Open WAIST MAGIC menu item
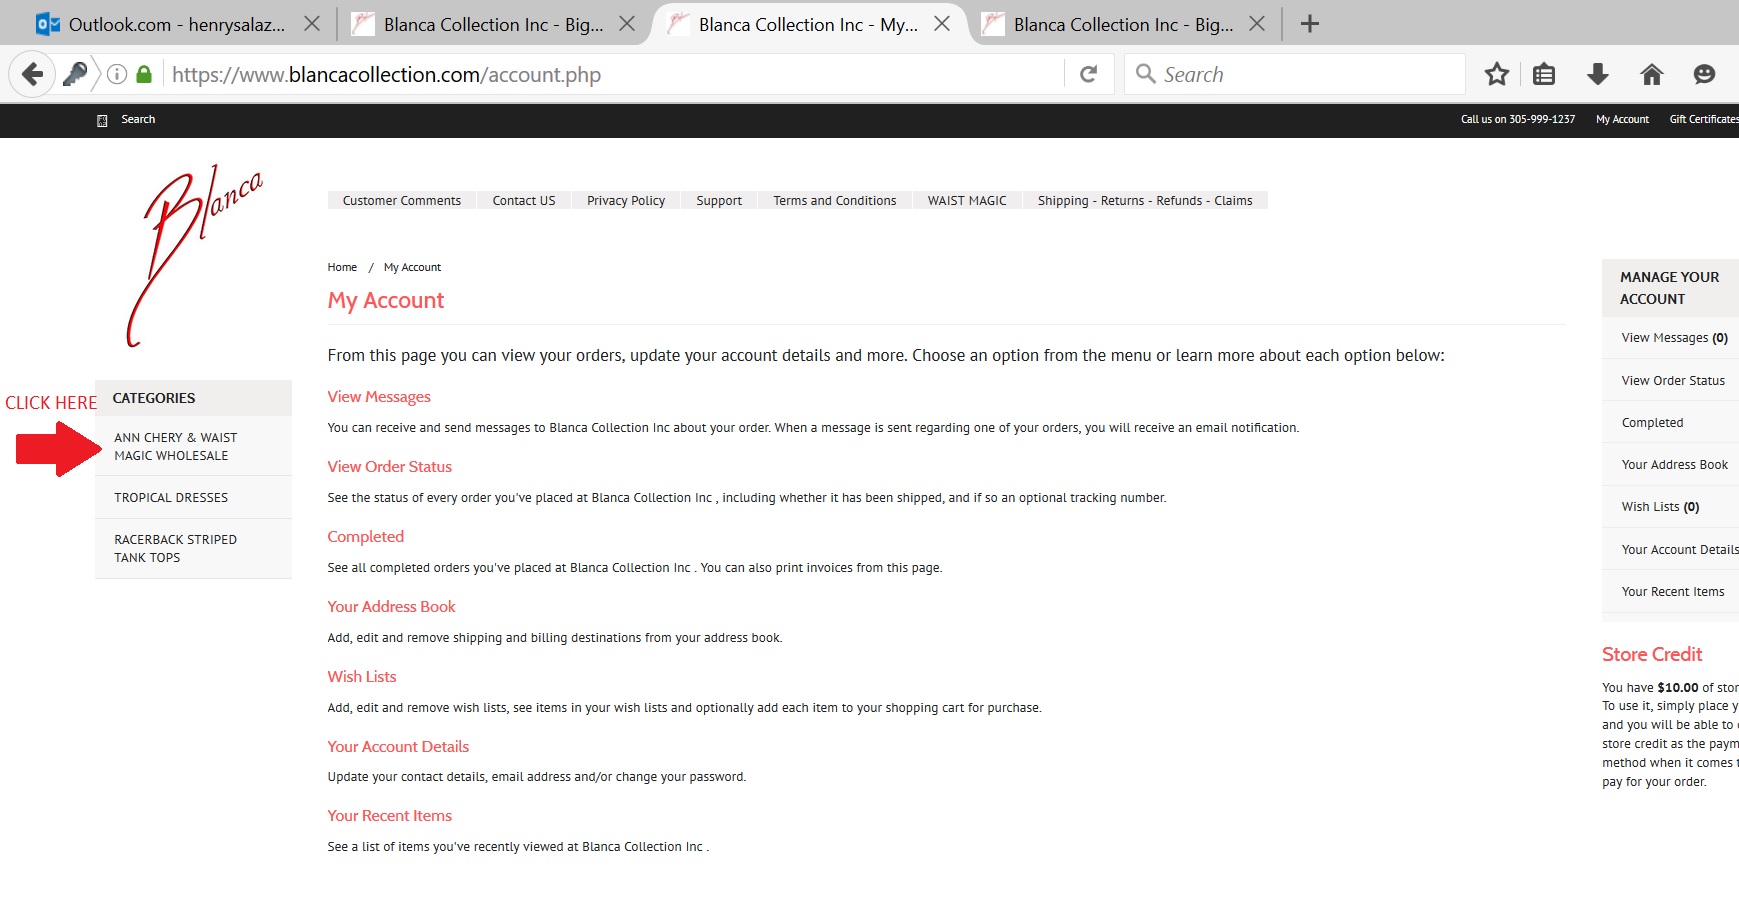This screenshot has width=1739, height=914. coord(966,200)
